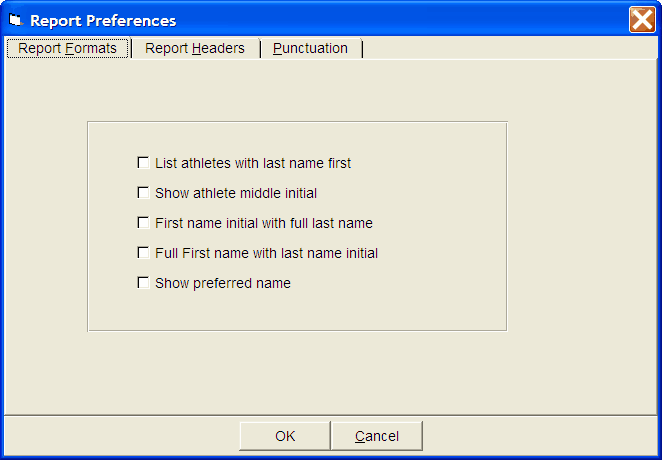The width and height of the screenshot is (662, 460).
Task: Close the Report Preferences dialog
Action: tap(642, 20)
